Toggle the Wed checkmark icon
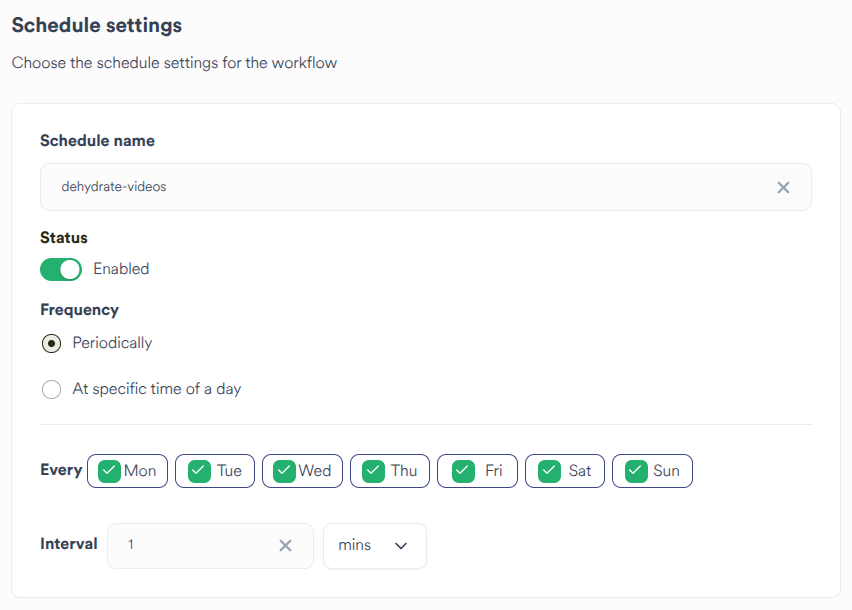 [281, 470]
